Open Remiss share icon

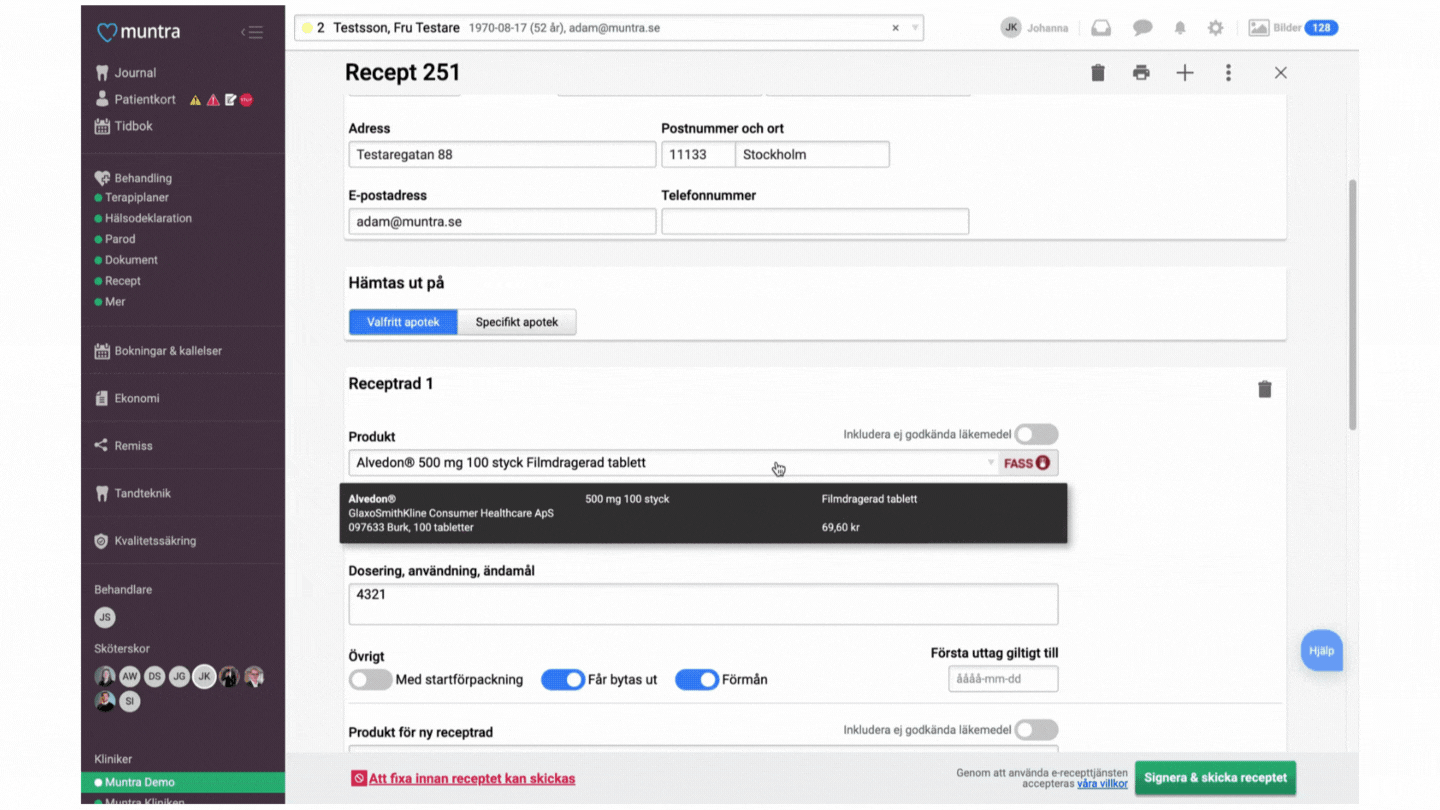point(101,445)
